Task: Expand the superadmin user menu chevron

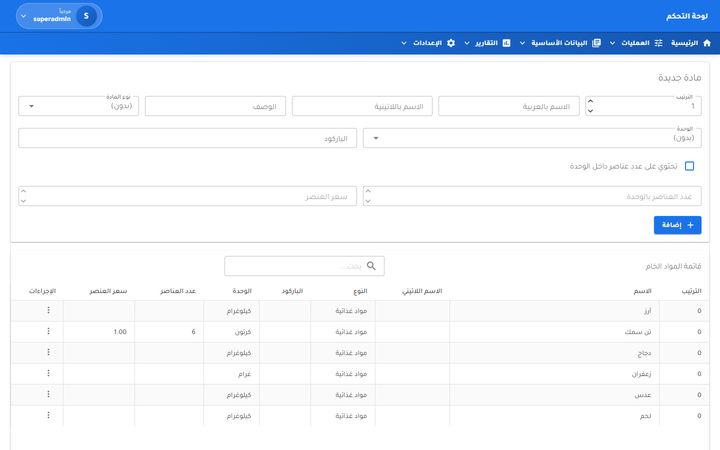Action: click(23, 17)
